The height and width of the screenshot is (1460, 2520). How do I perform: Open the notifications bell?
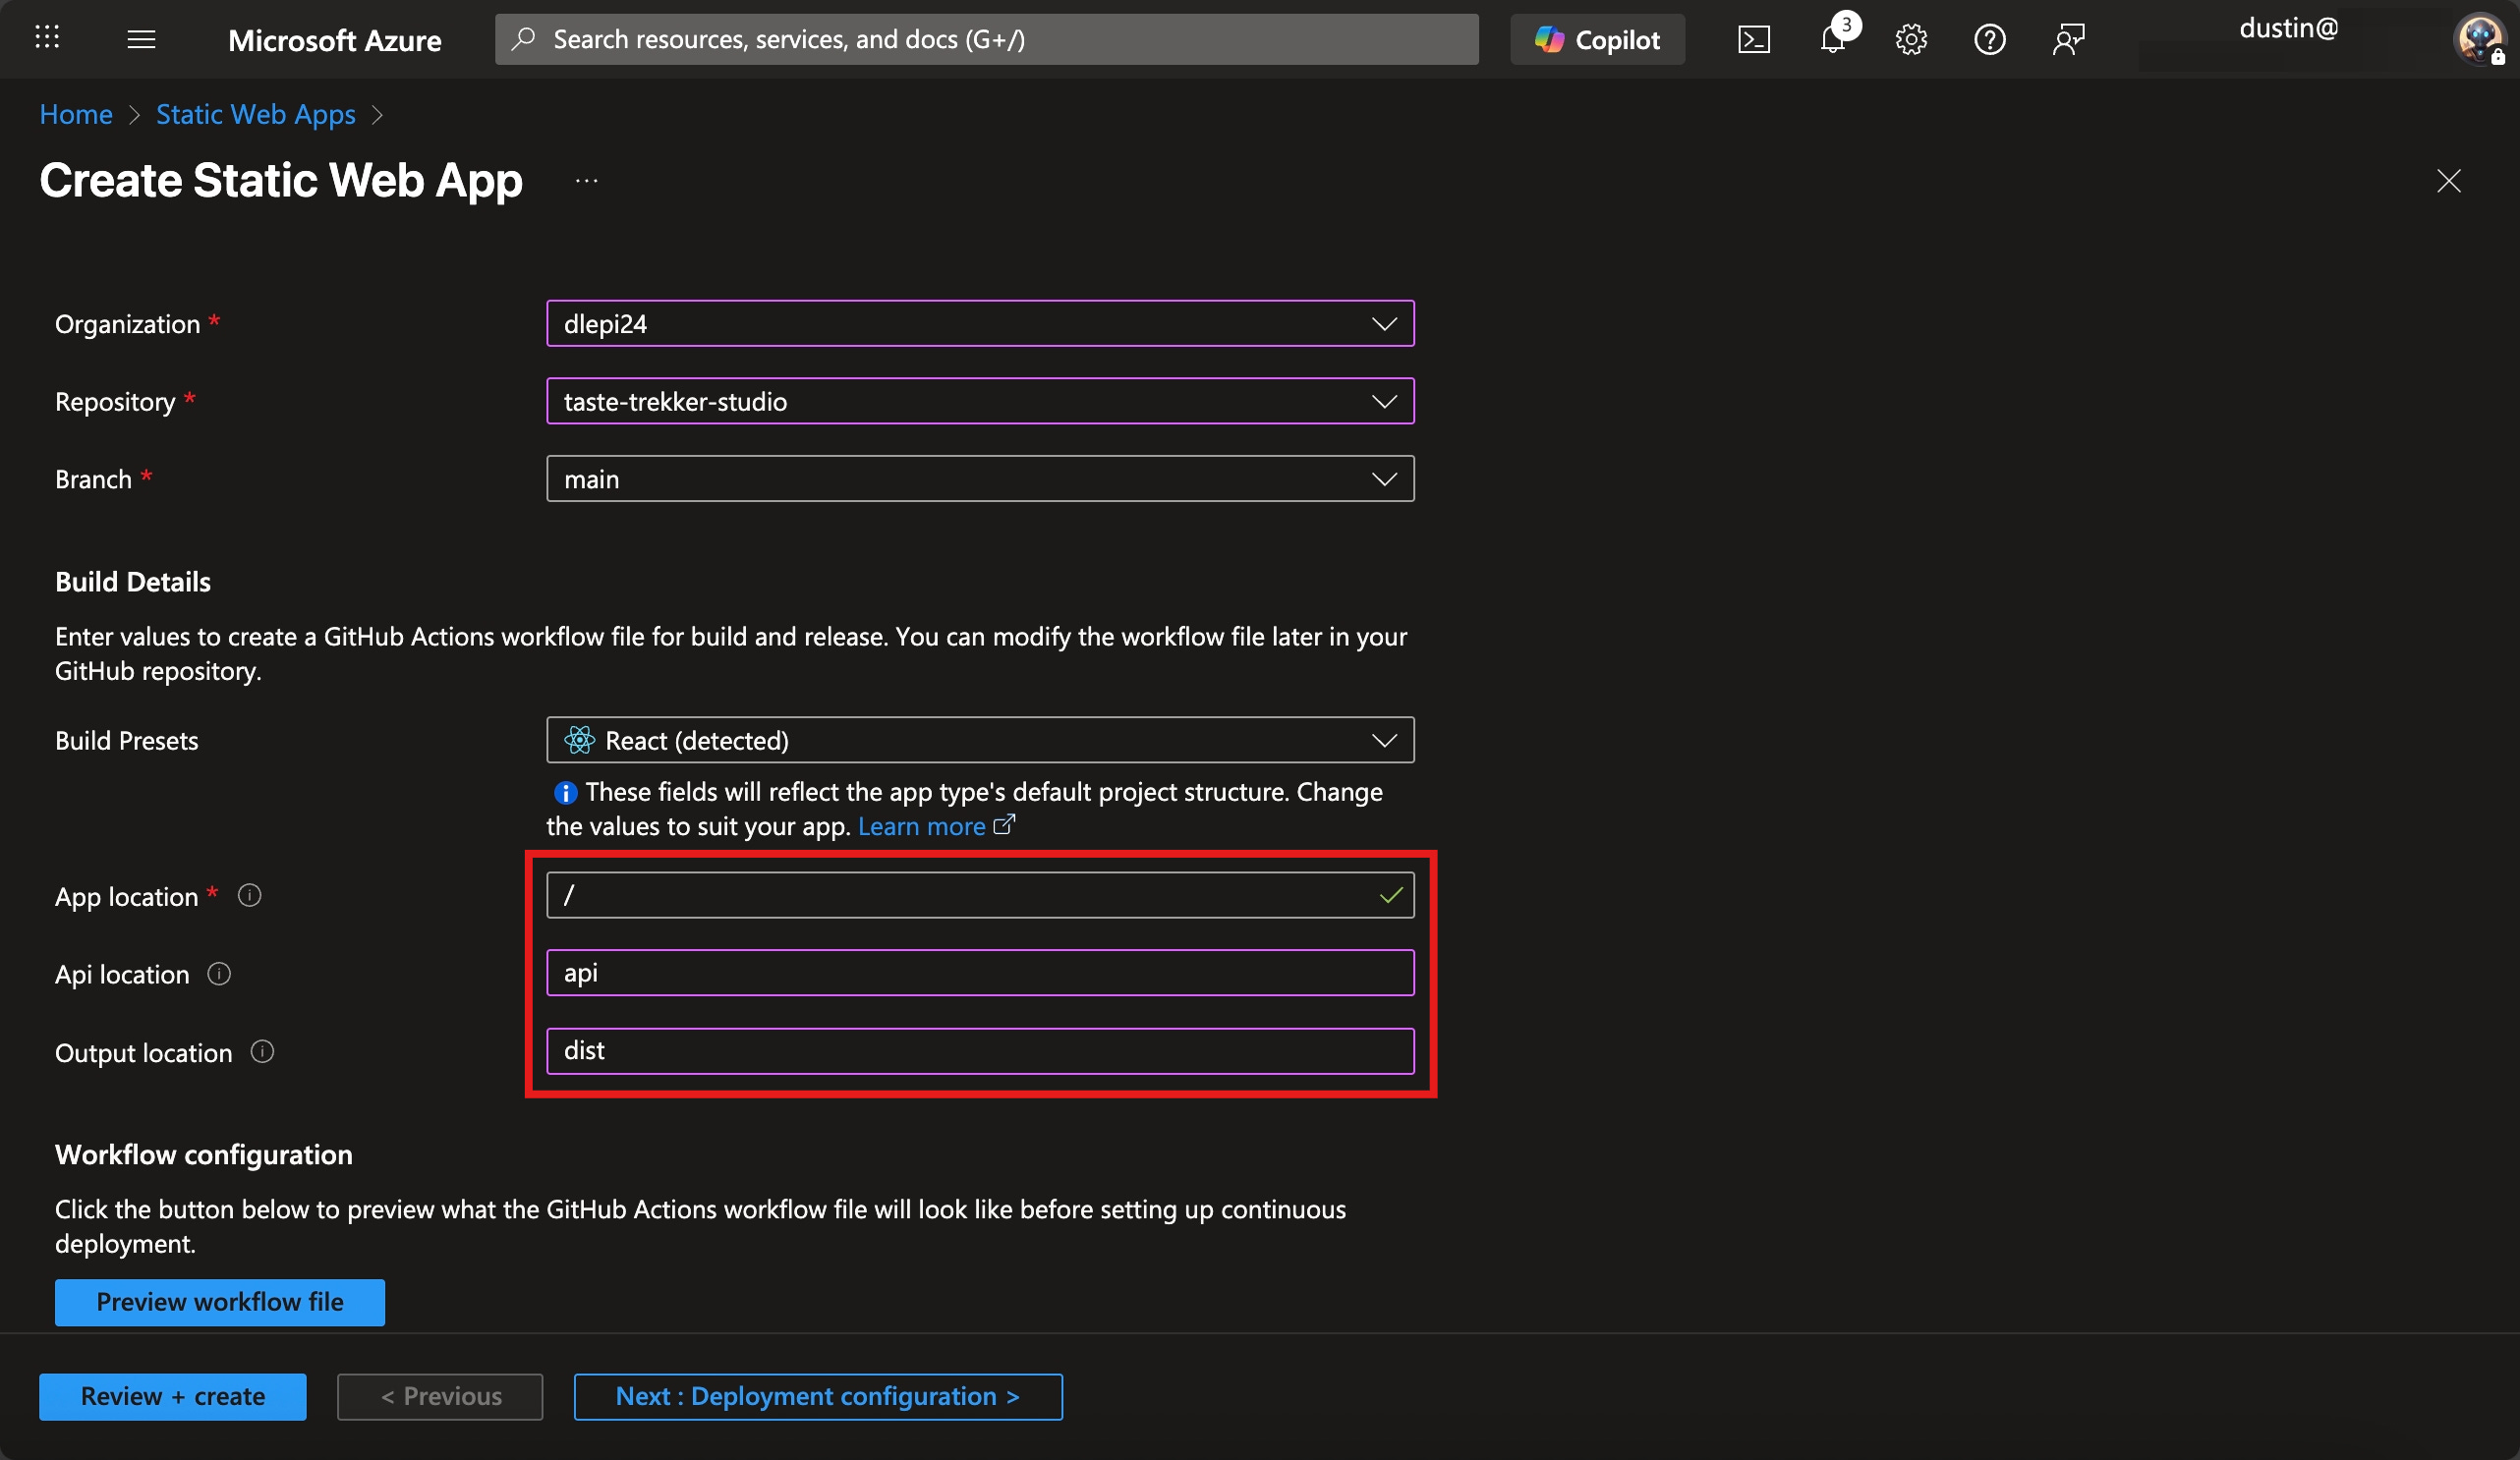click(1832, 39)
